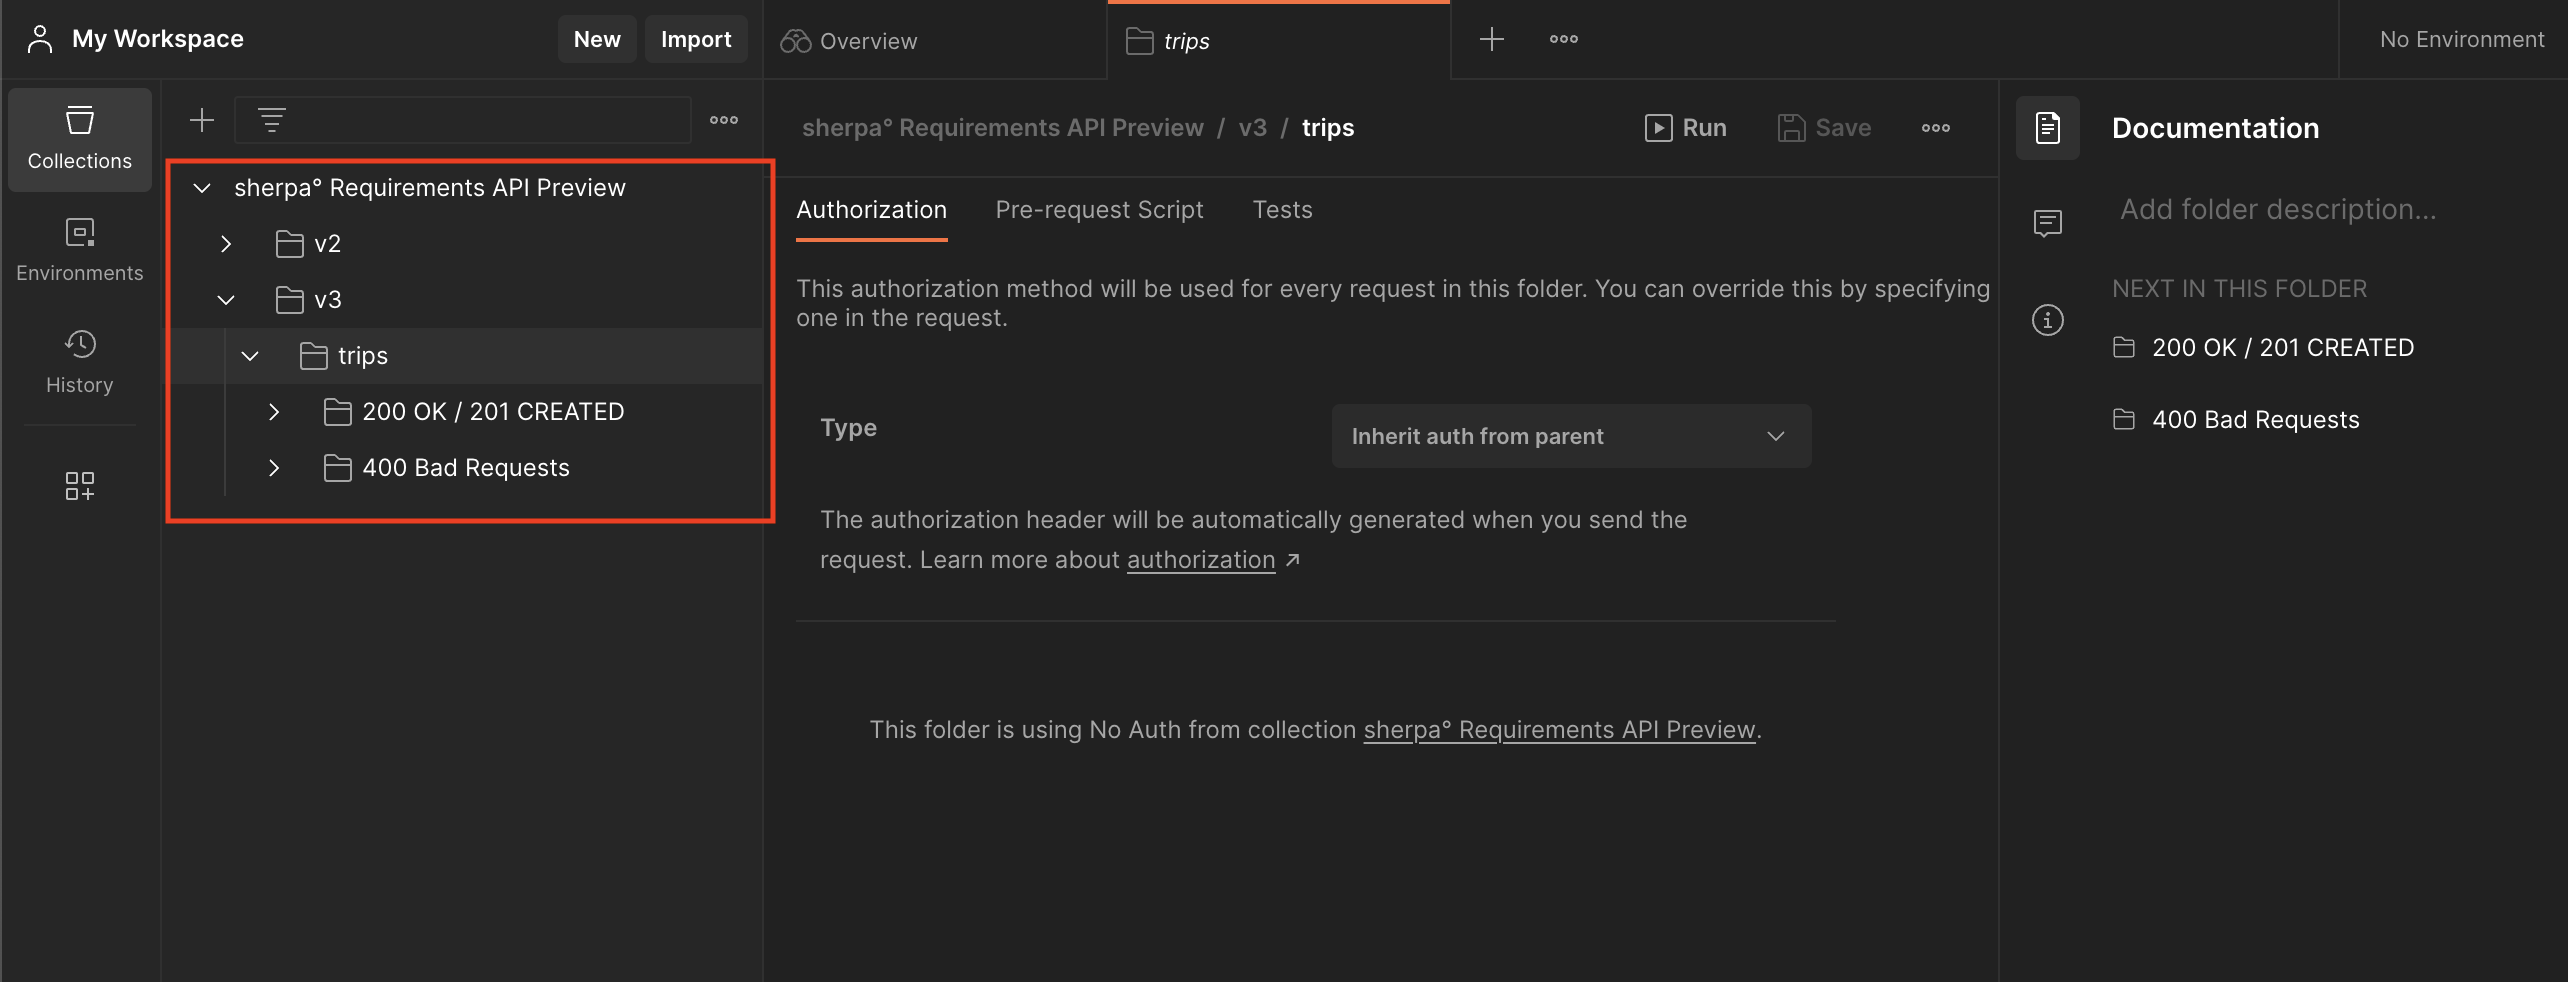Click the Documentation pane icon
Screen dimensions: 2568x982
2047,128
